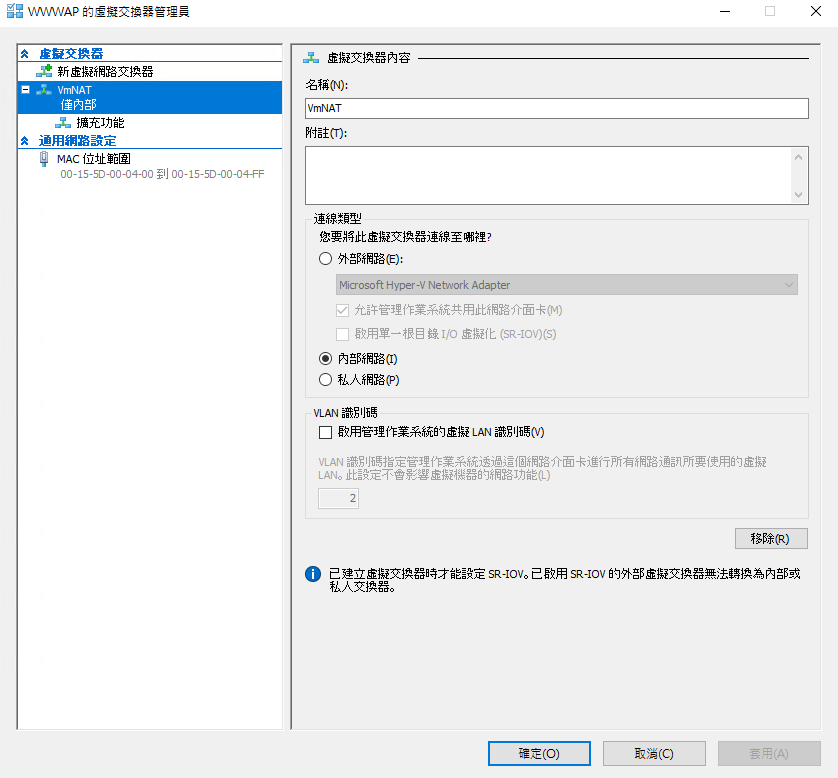Click the 移除 button
The height and width of the screenshot is (778, 838).
click(770, 539)
